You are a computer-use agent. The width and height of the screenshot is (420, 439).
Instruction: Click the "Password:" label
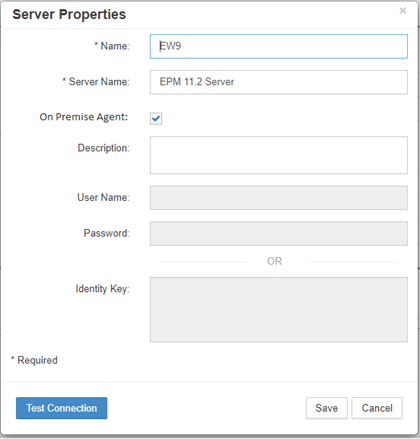point(107,233)
